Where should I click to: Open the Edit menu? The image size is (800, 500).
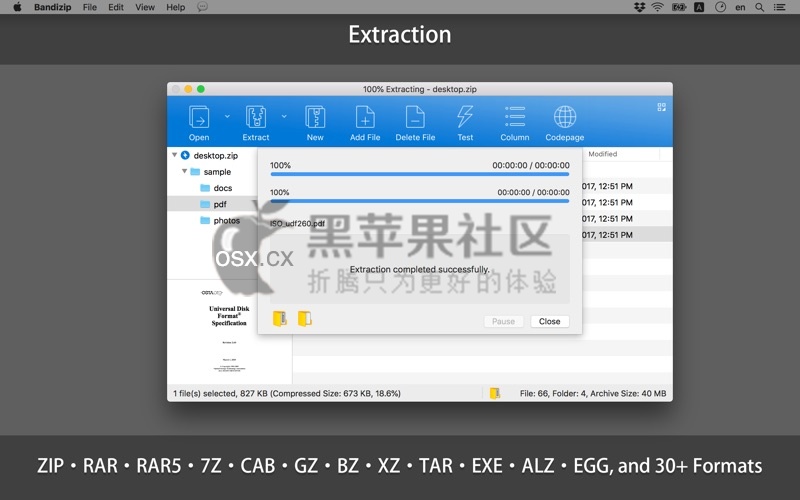click(x=116, y=7)
